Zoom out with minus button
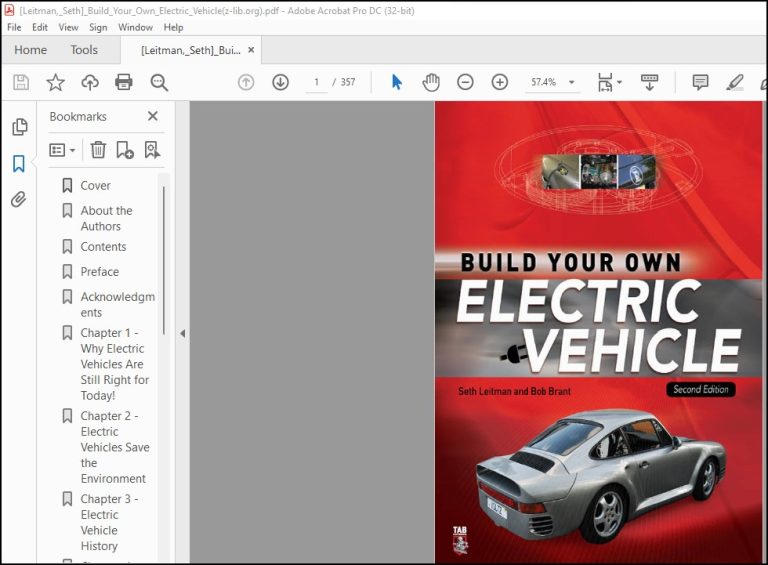The height and width of the screenshot is (565, 768). pyautogui.click(x=465, y=82)
